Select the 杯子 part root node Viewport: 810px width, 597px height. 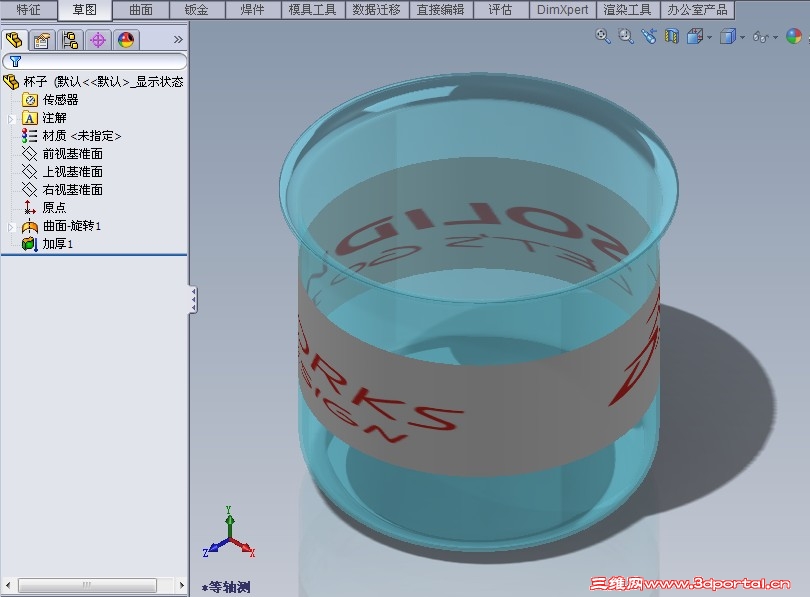click(x=93, y=82)
